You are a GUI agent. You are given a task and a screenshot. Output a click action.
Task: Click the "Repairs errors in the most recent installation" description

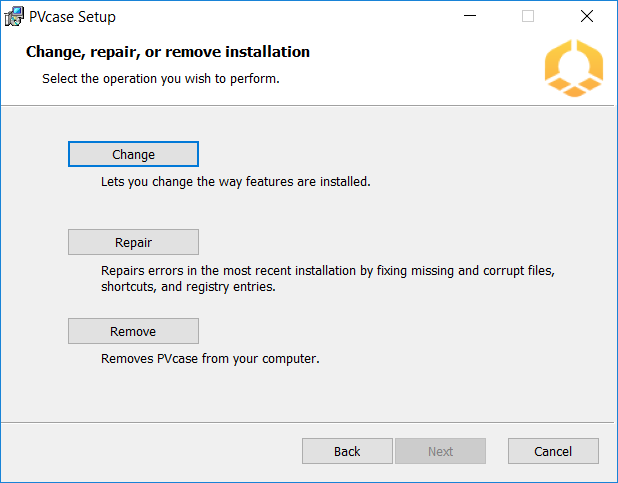[328, 279]
